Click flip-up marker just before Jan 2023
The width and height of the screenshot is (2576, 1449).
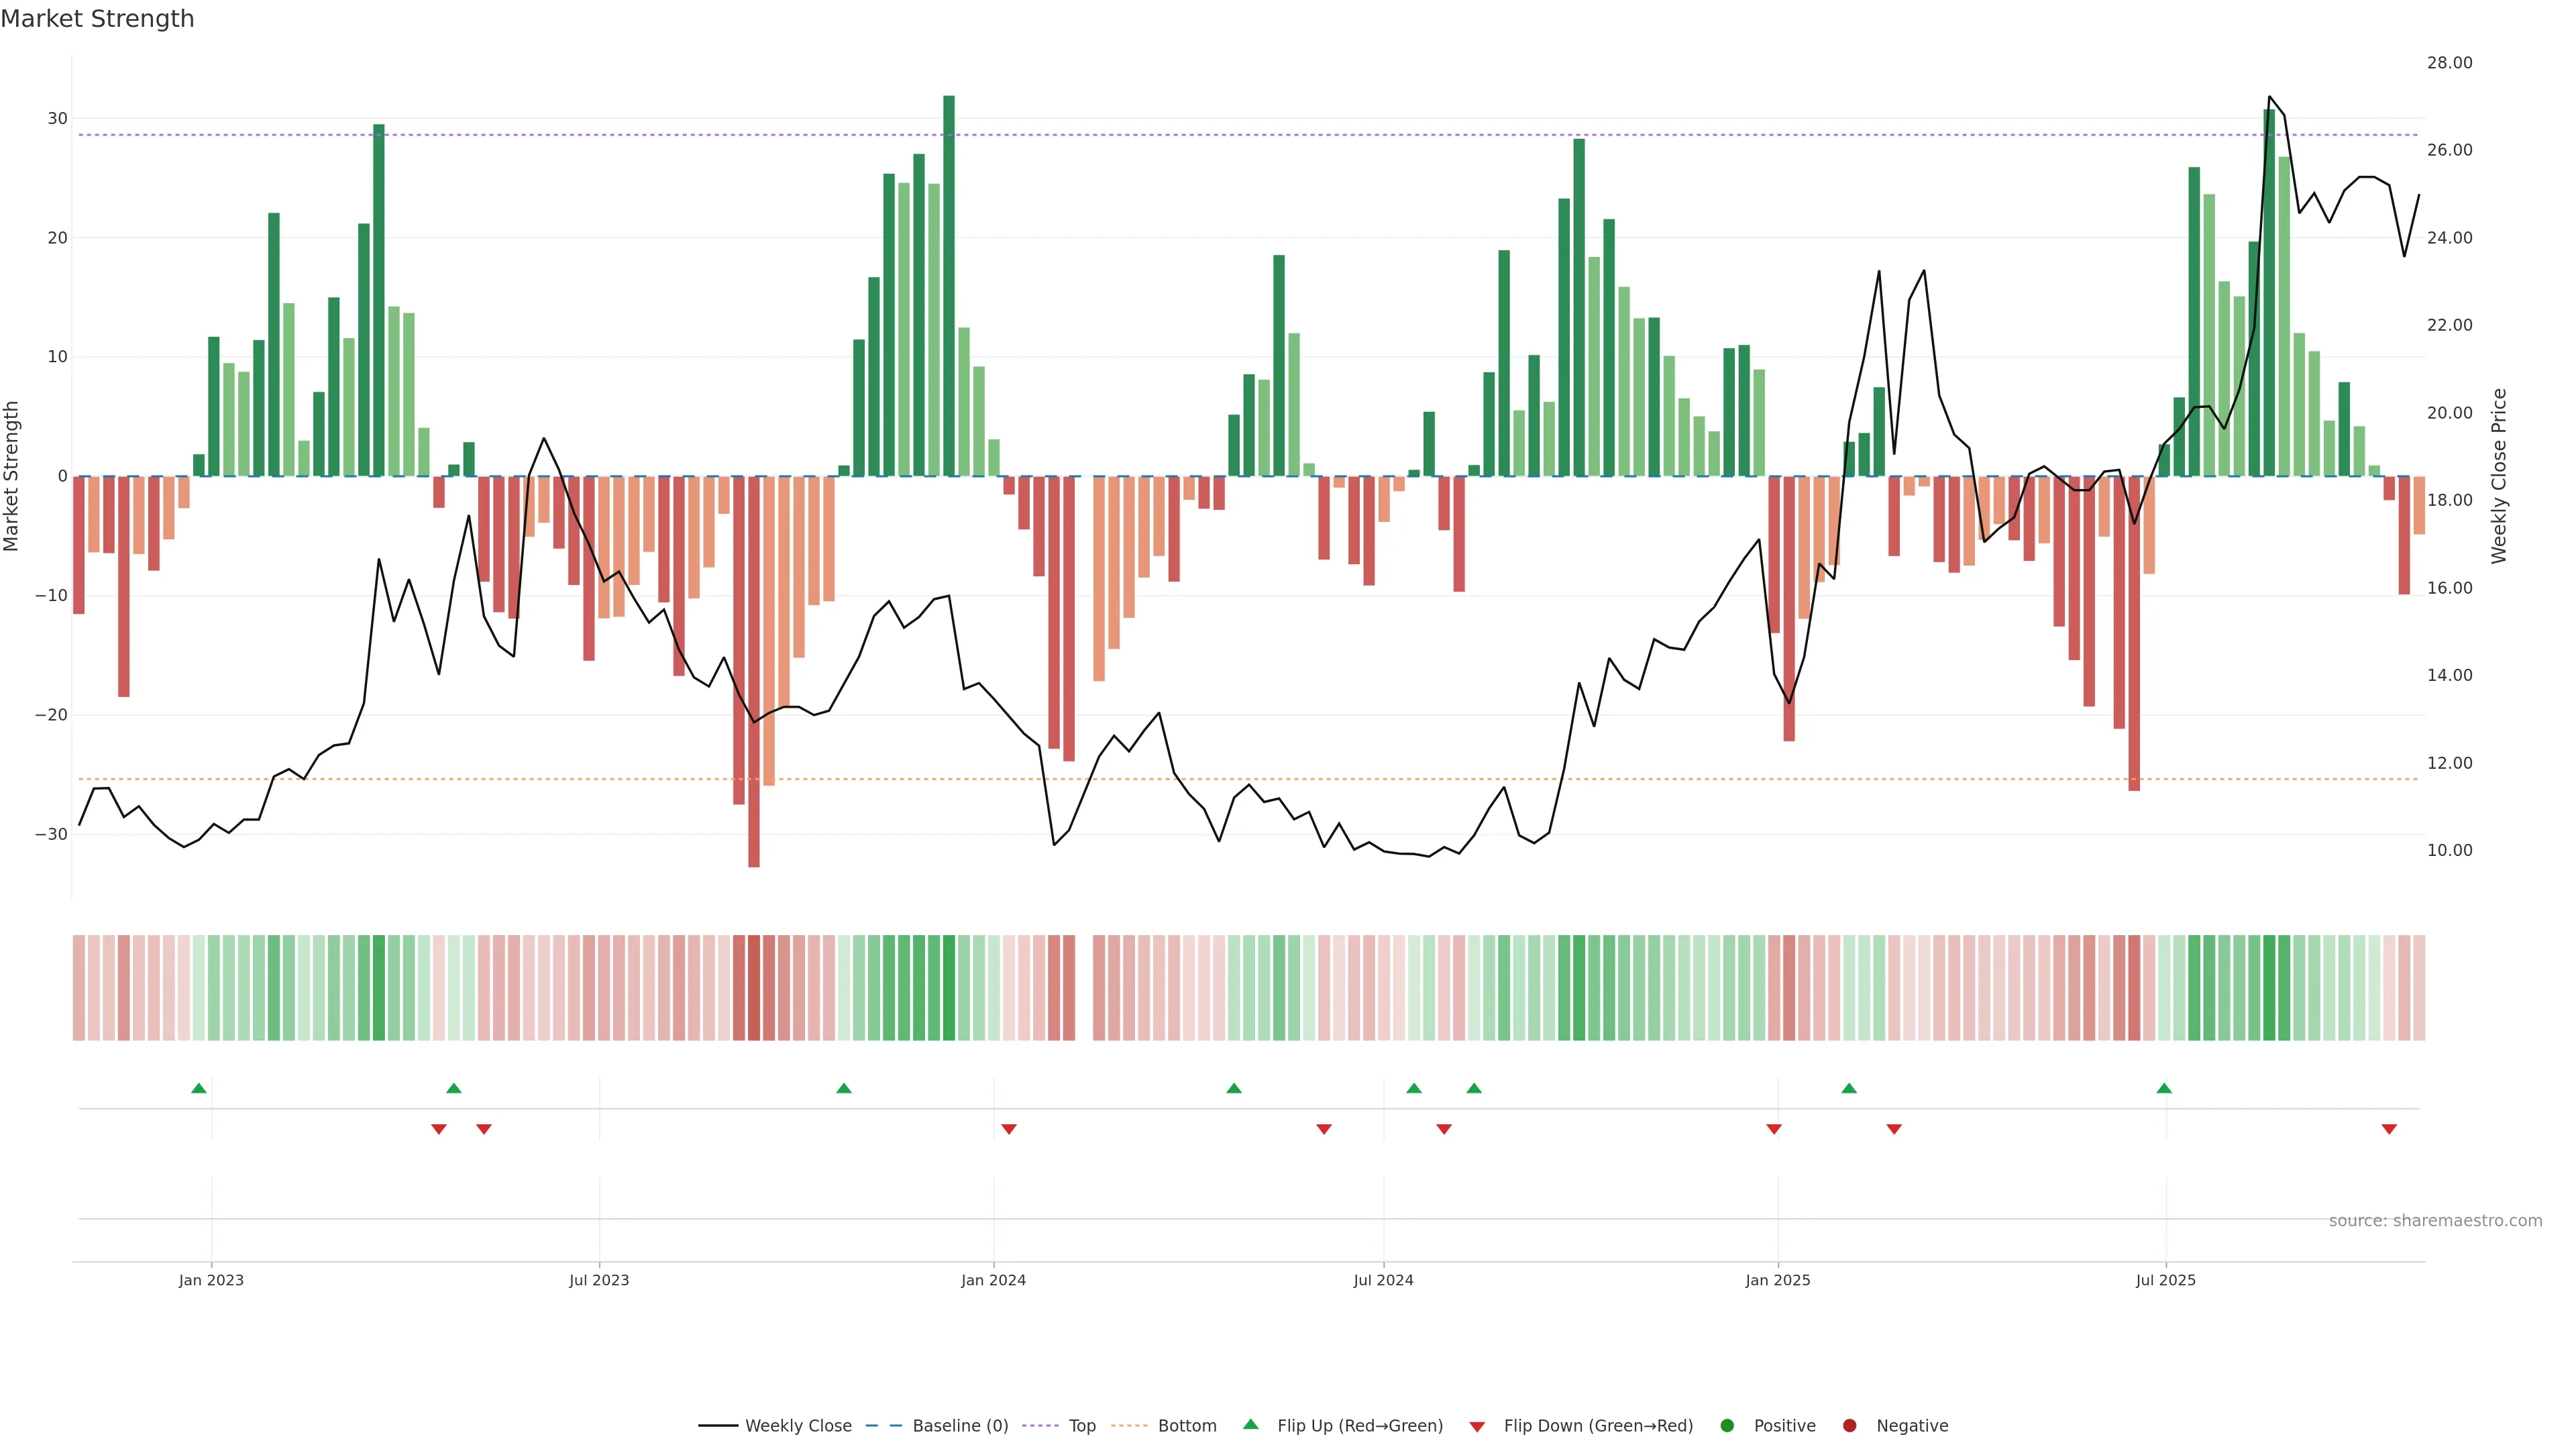(199, 1088)
